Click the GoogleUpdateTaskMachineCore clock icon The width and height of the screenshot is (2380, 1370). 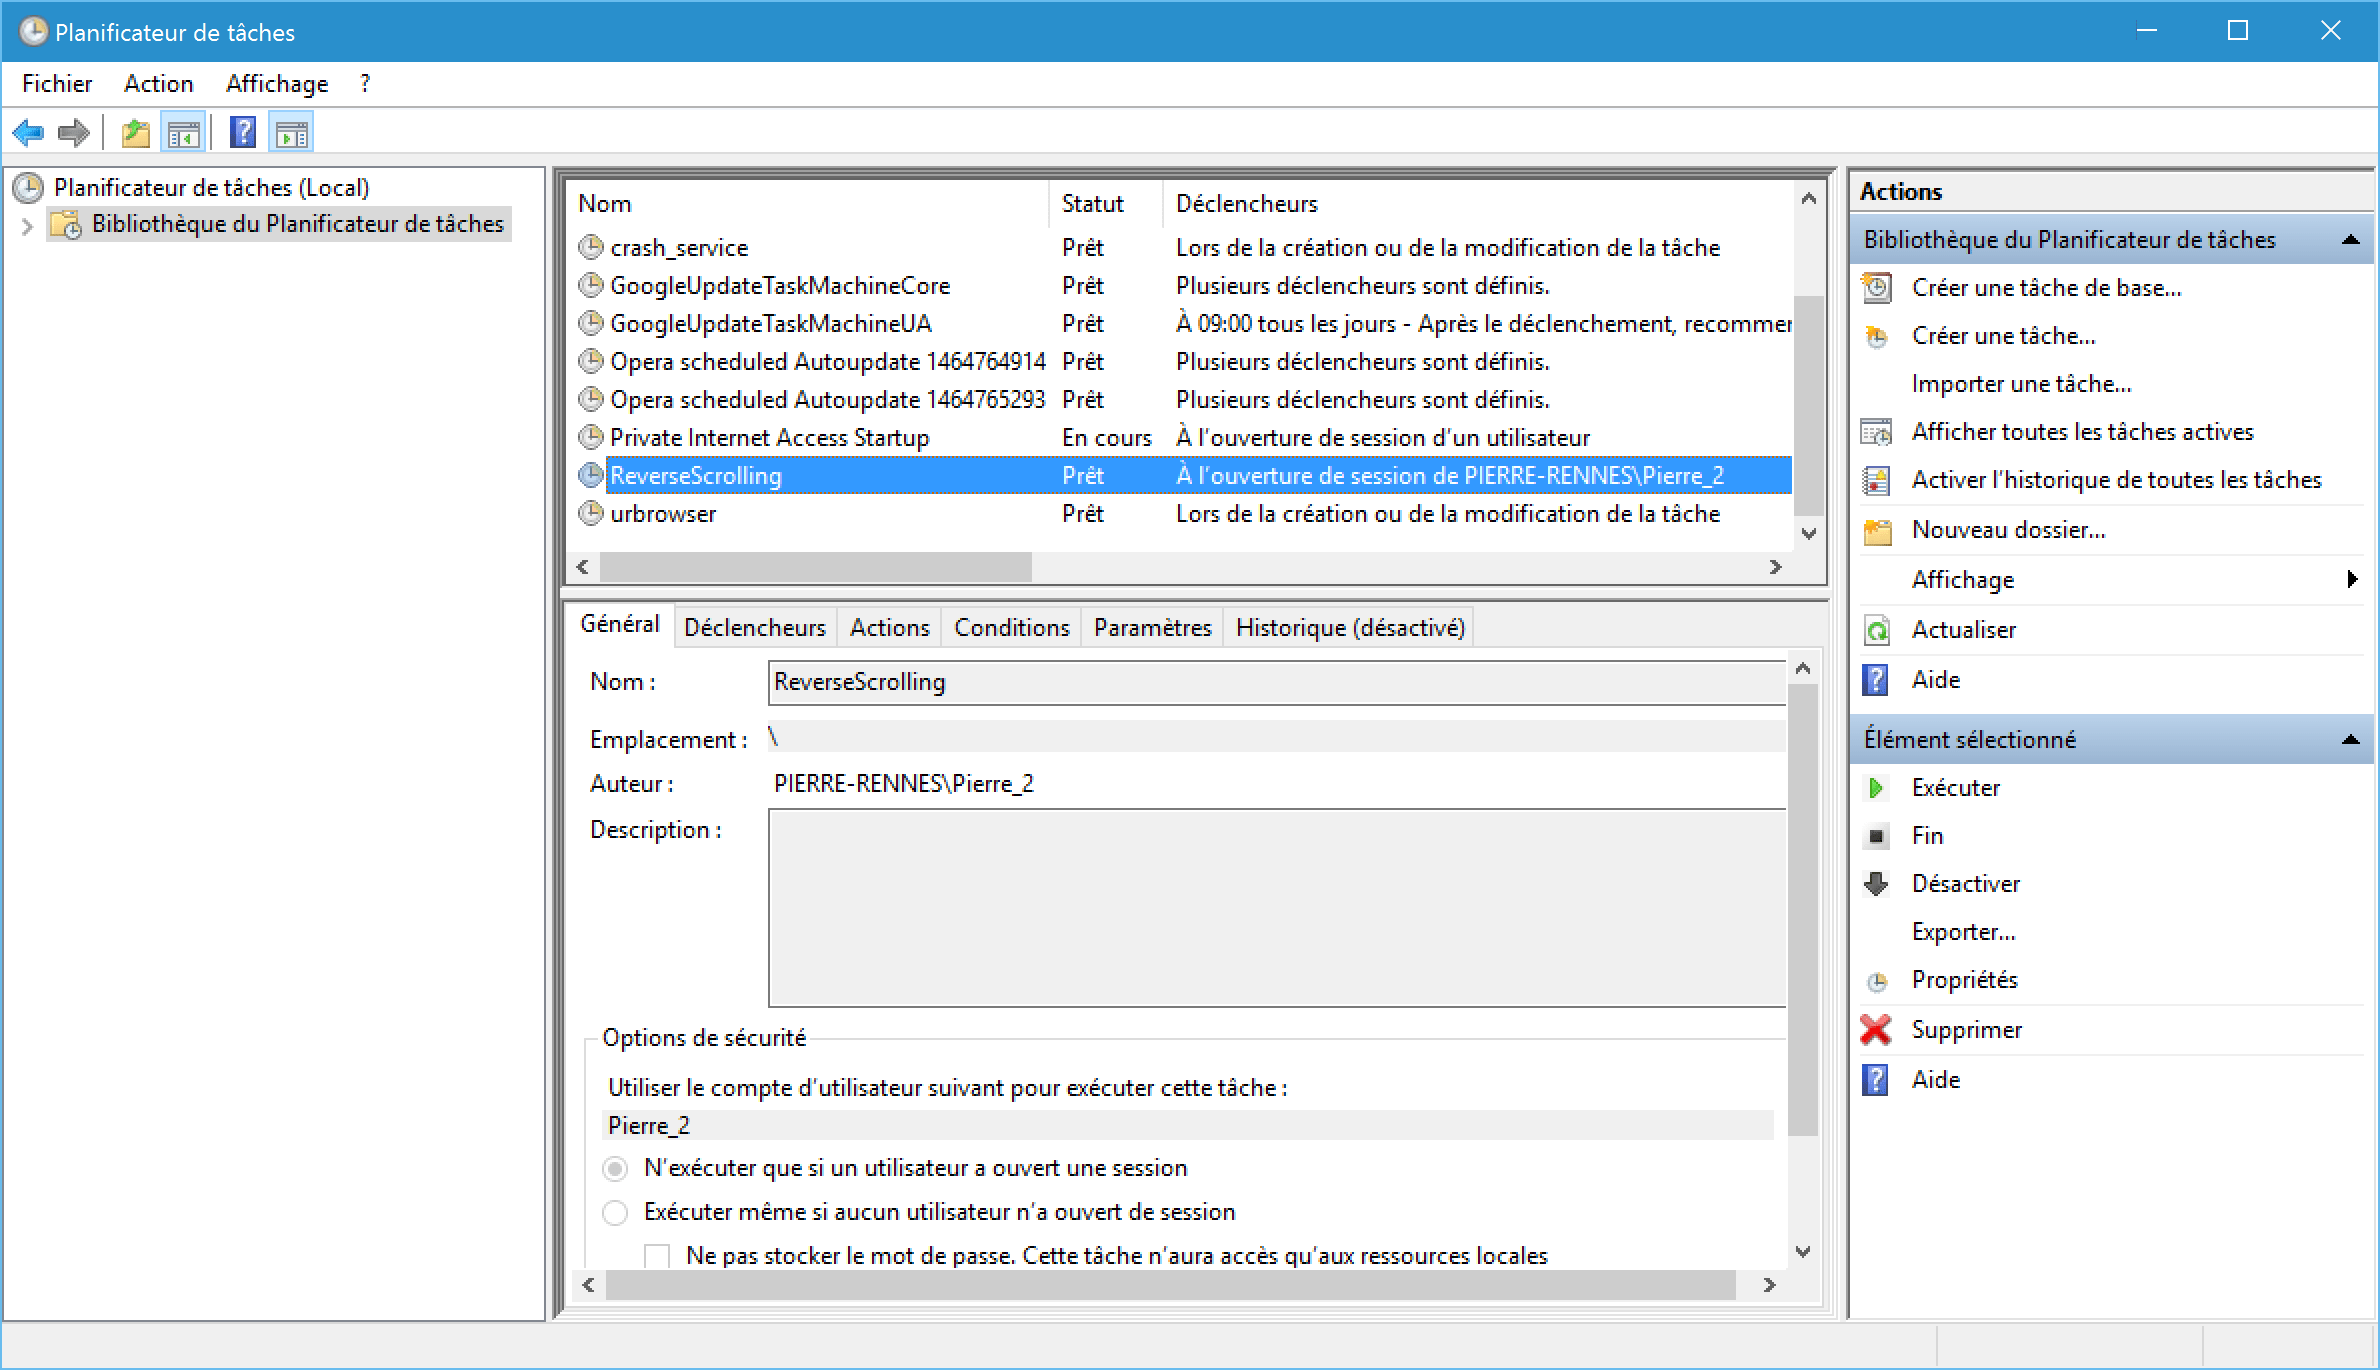[592, 285]
